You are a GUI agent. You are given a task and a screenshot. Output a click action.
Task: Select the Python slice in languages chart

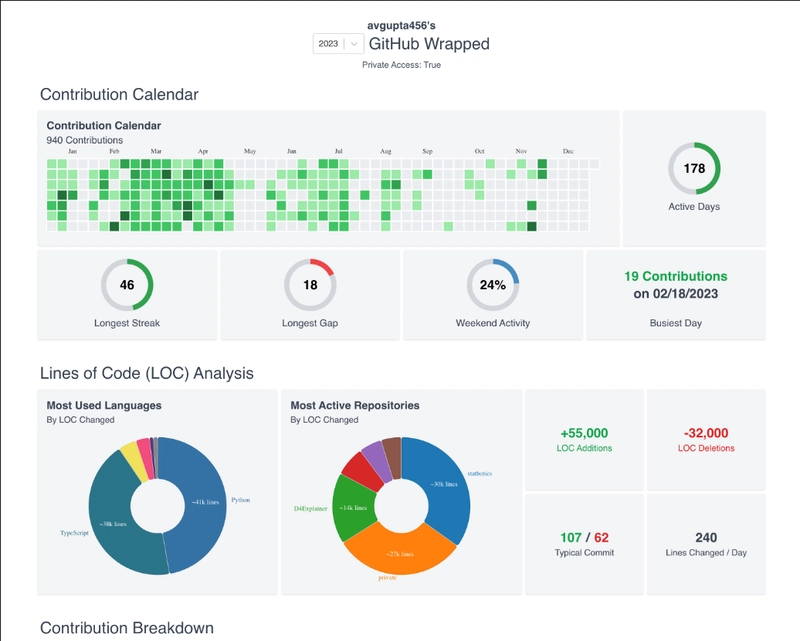tap(204, 503)
